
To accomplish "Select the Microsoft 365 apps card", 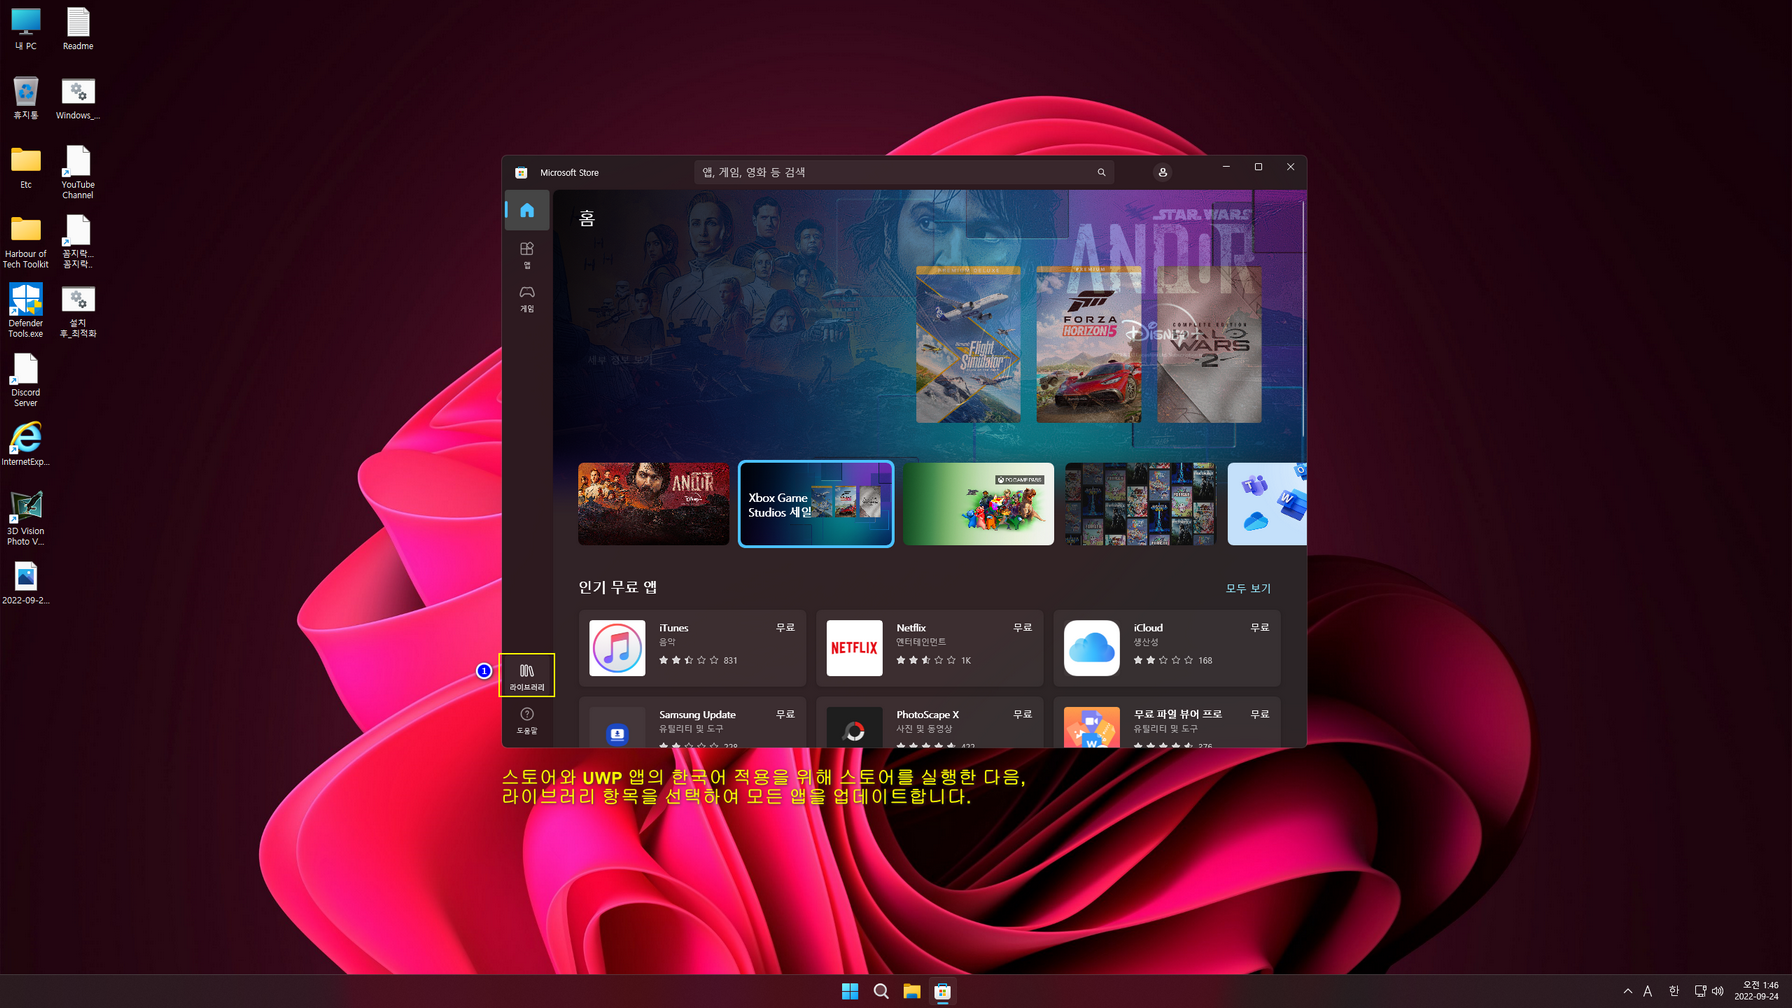I will pyautogui.click(x=1267, y=504).
